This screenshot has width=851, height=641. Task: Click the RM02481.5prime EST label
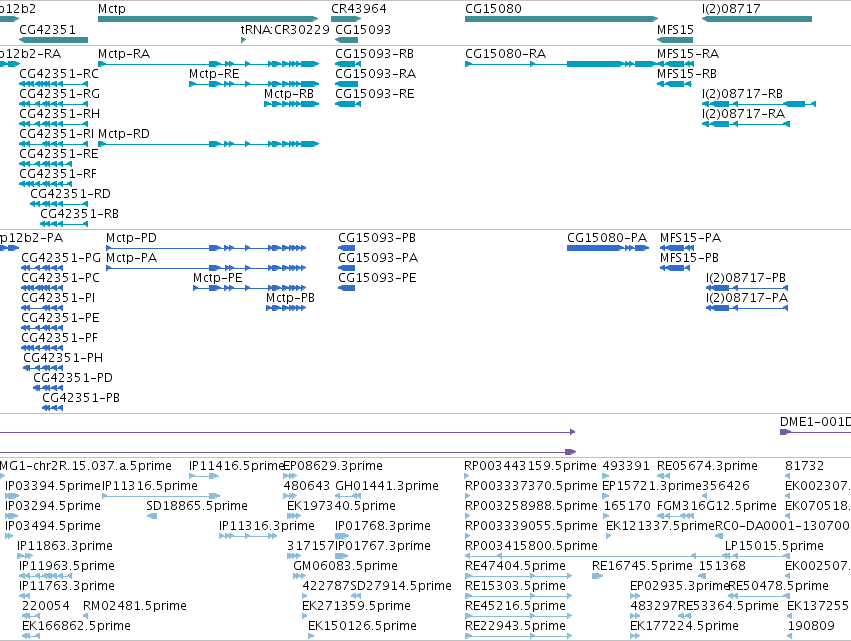(x=135, y=606)
